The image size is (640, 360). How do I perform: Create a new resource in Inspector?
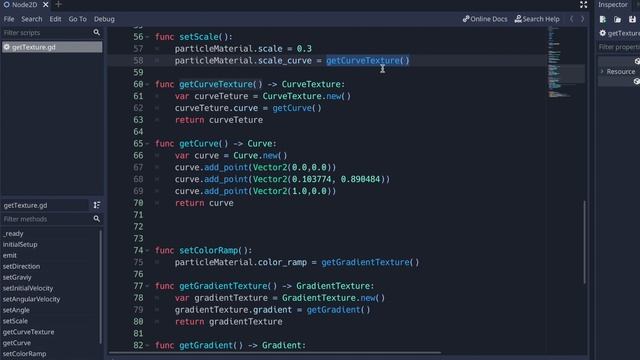pyautogui.click(x=603, y=19)
